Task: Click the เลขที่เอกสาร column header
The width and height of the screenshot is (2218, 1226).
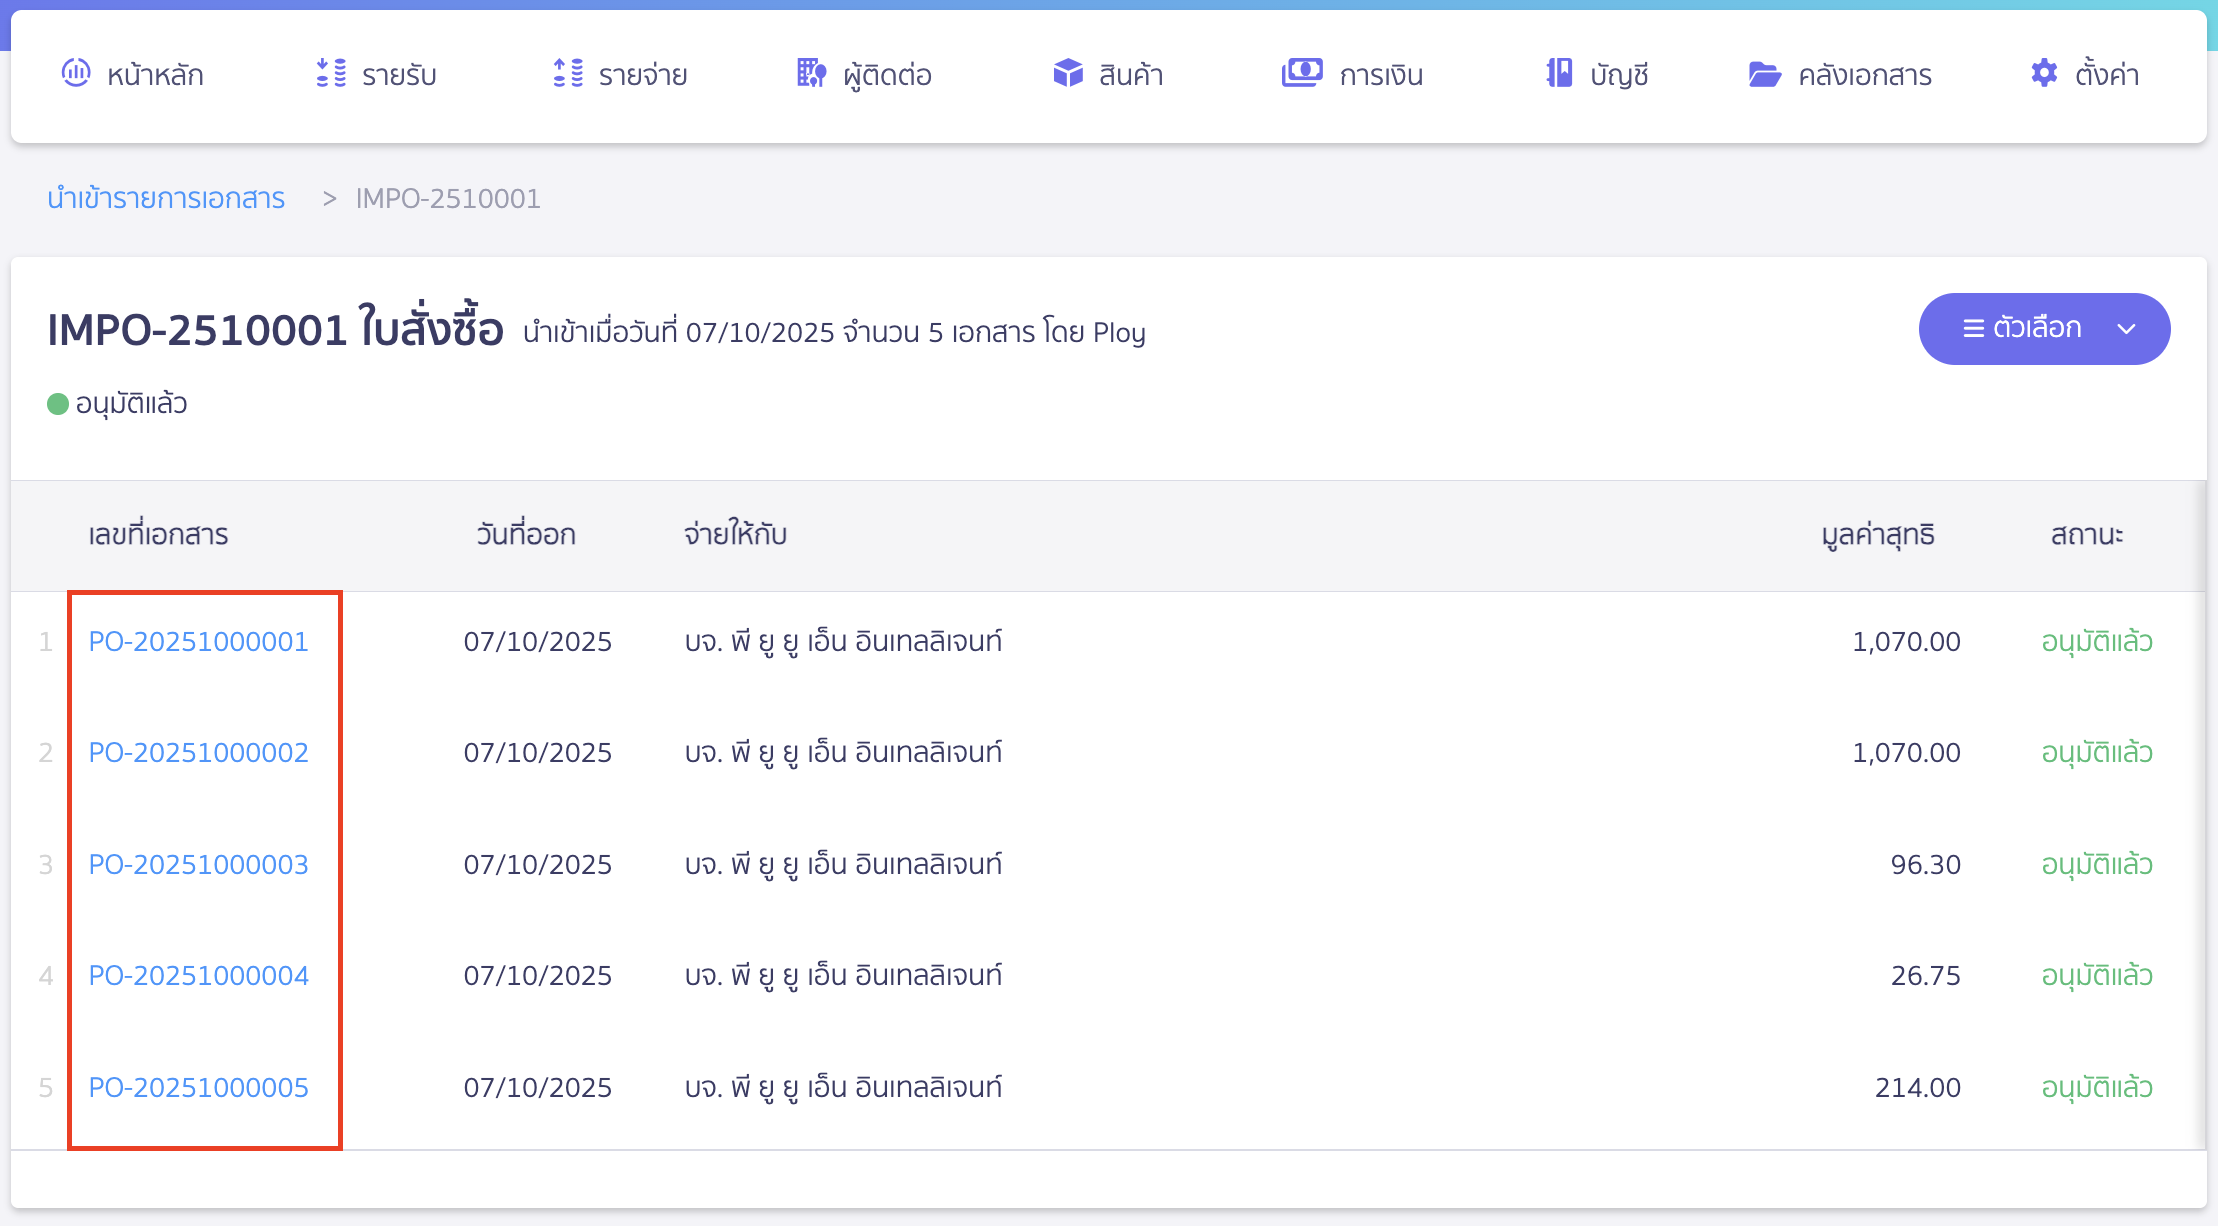Action: (158, 535)
